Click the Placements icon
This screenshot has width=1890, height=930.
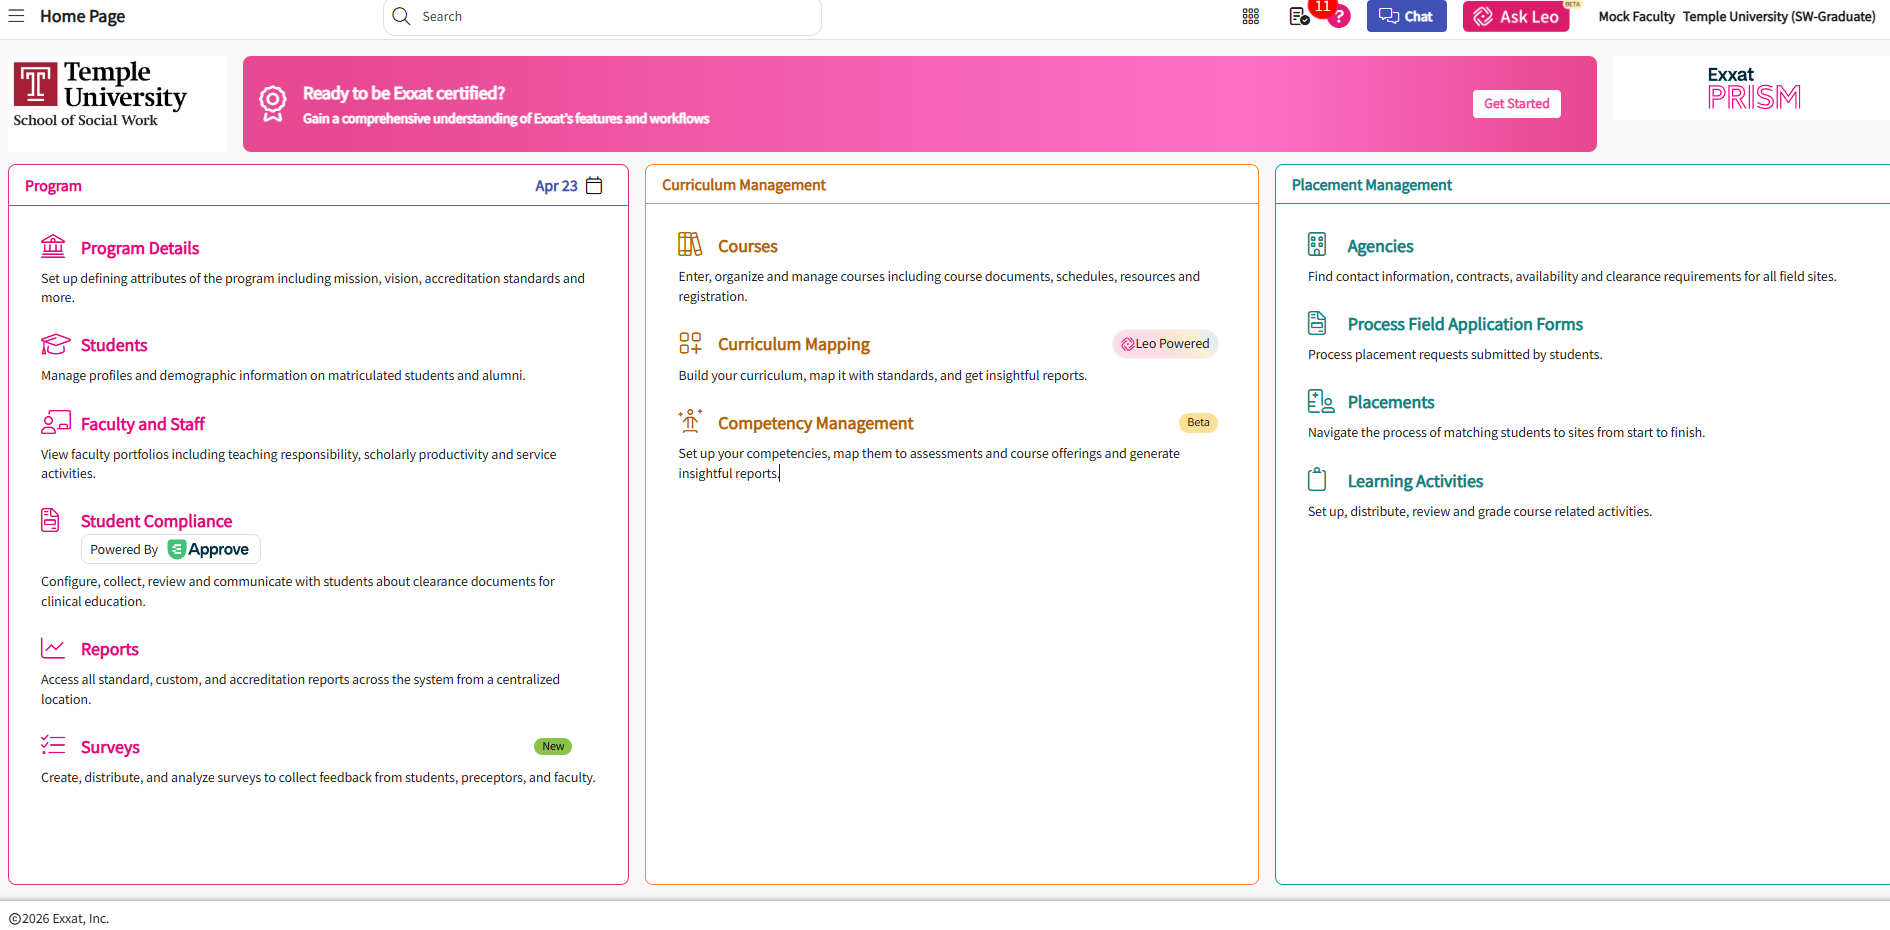point(1321,401)
